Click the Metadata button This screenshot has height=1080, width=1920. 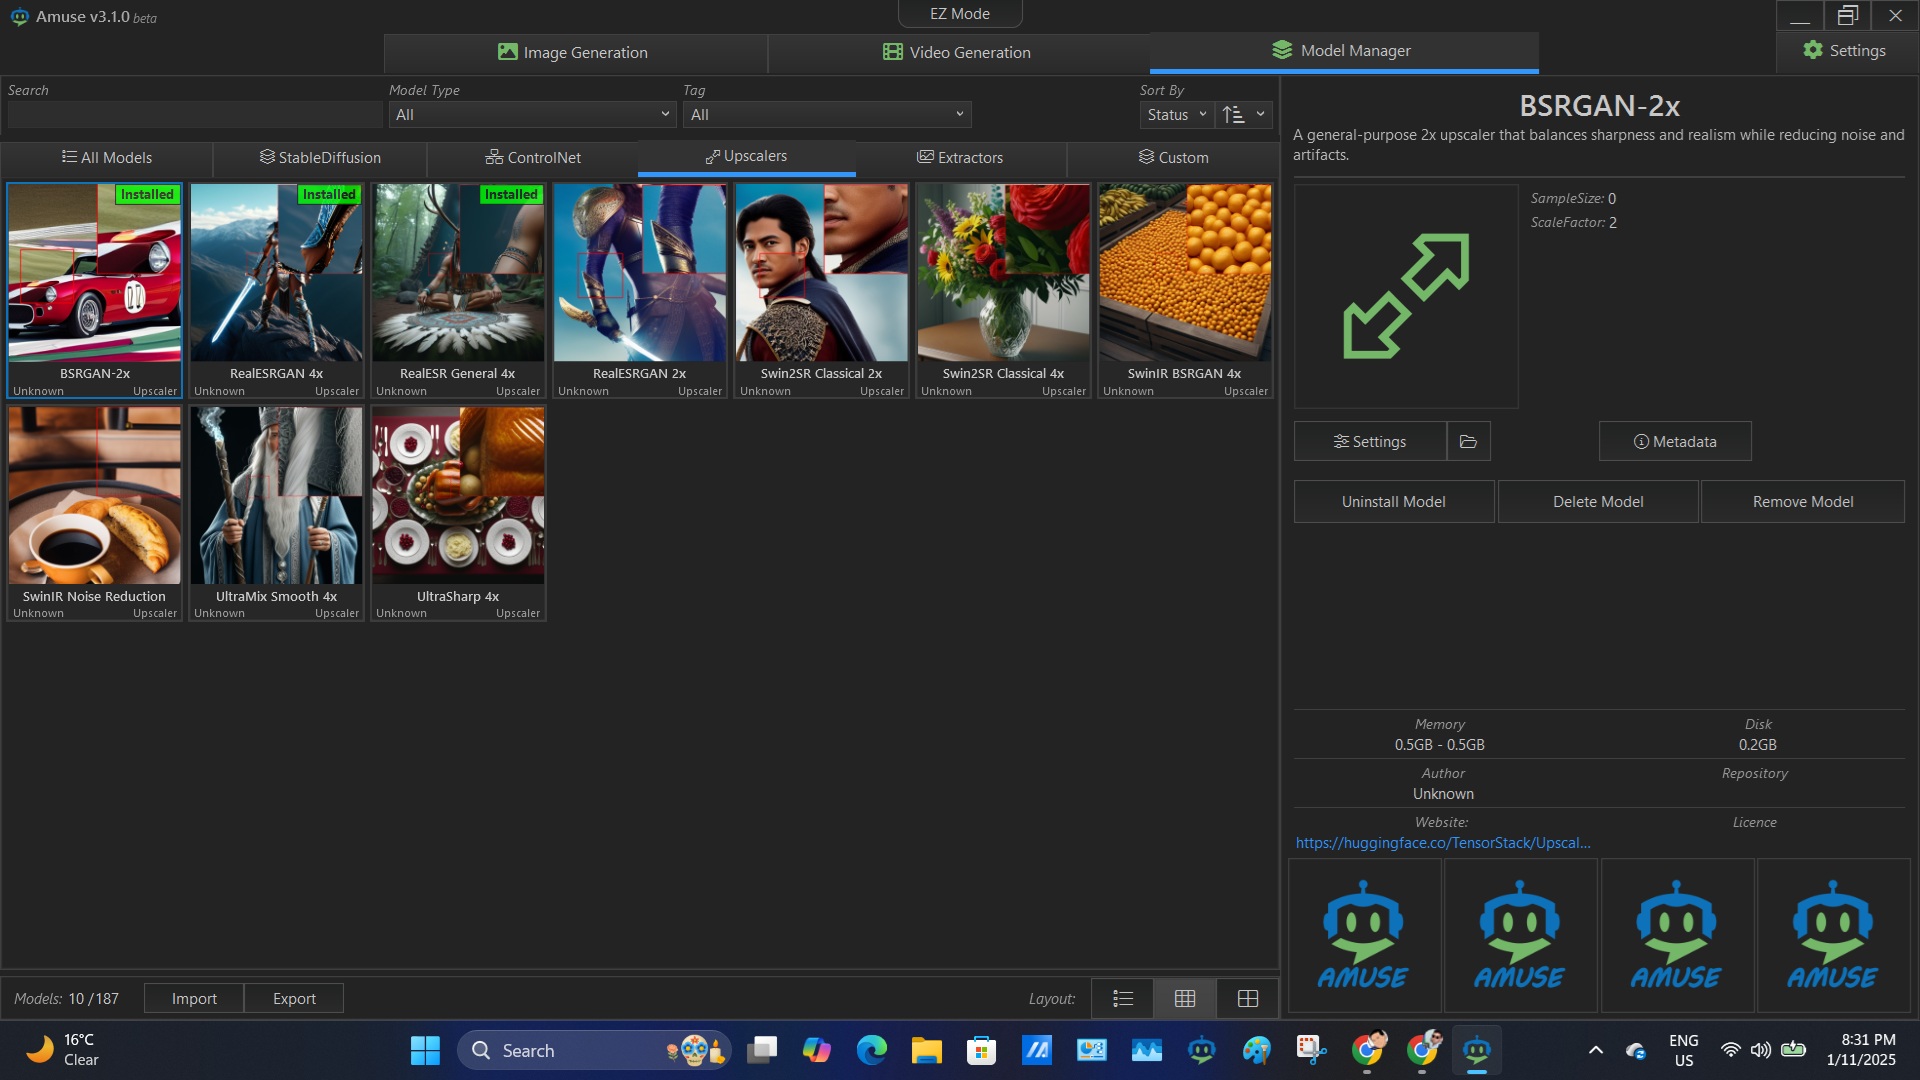pos(1674,441)
